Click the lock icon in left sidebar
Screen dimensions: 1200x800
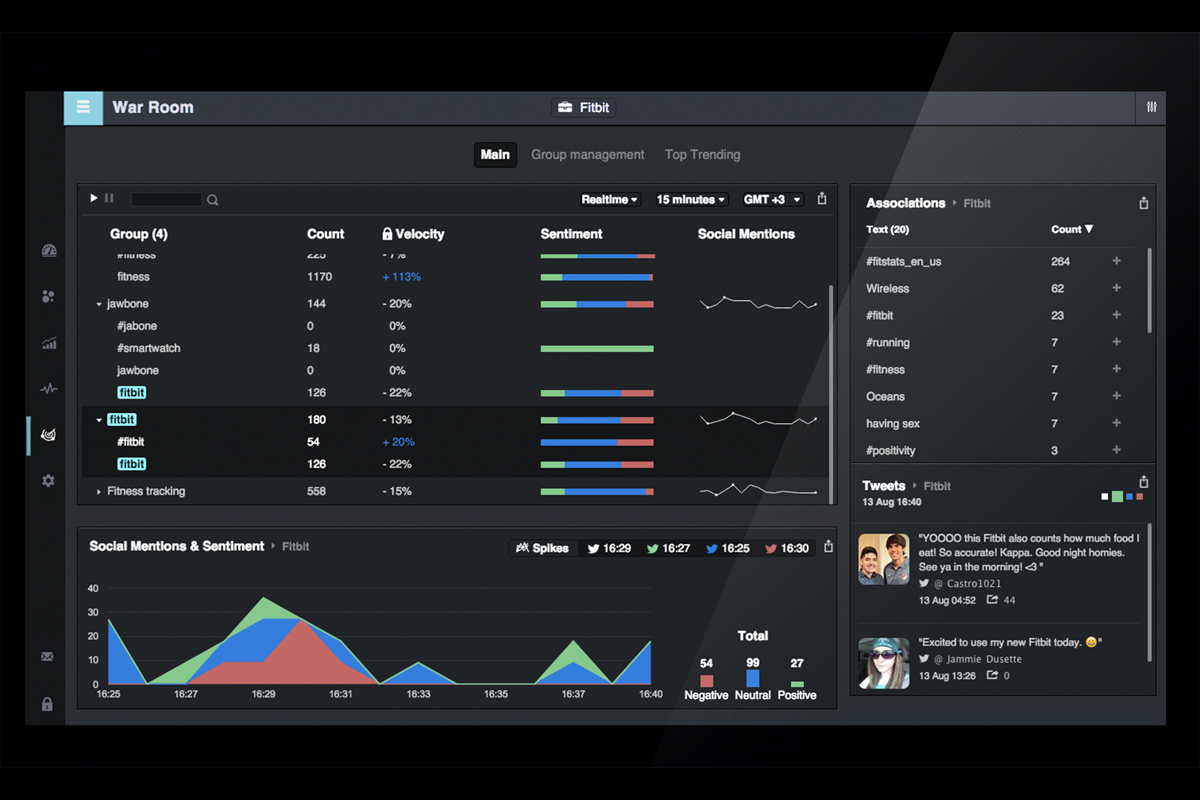[x=47, y=704]
